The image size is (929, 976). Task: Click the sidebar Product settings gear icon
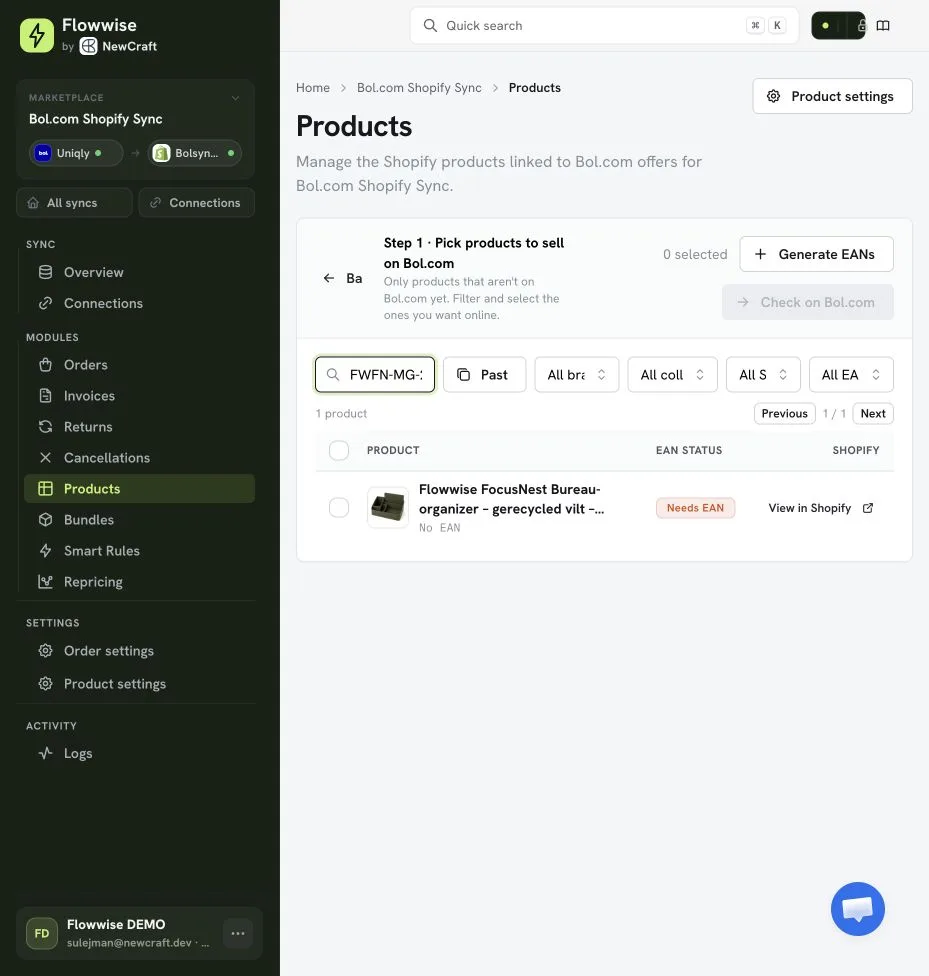coord(45,683)
